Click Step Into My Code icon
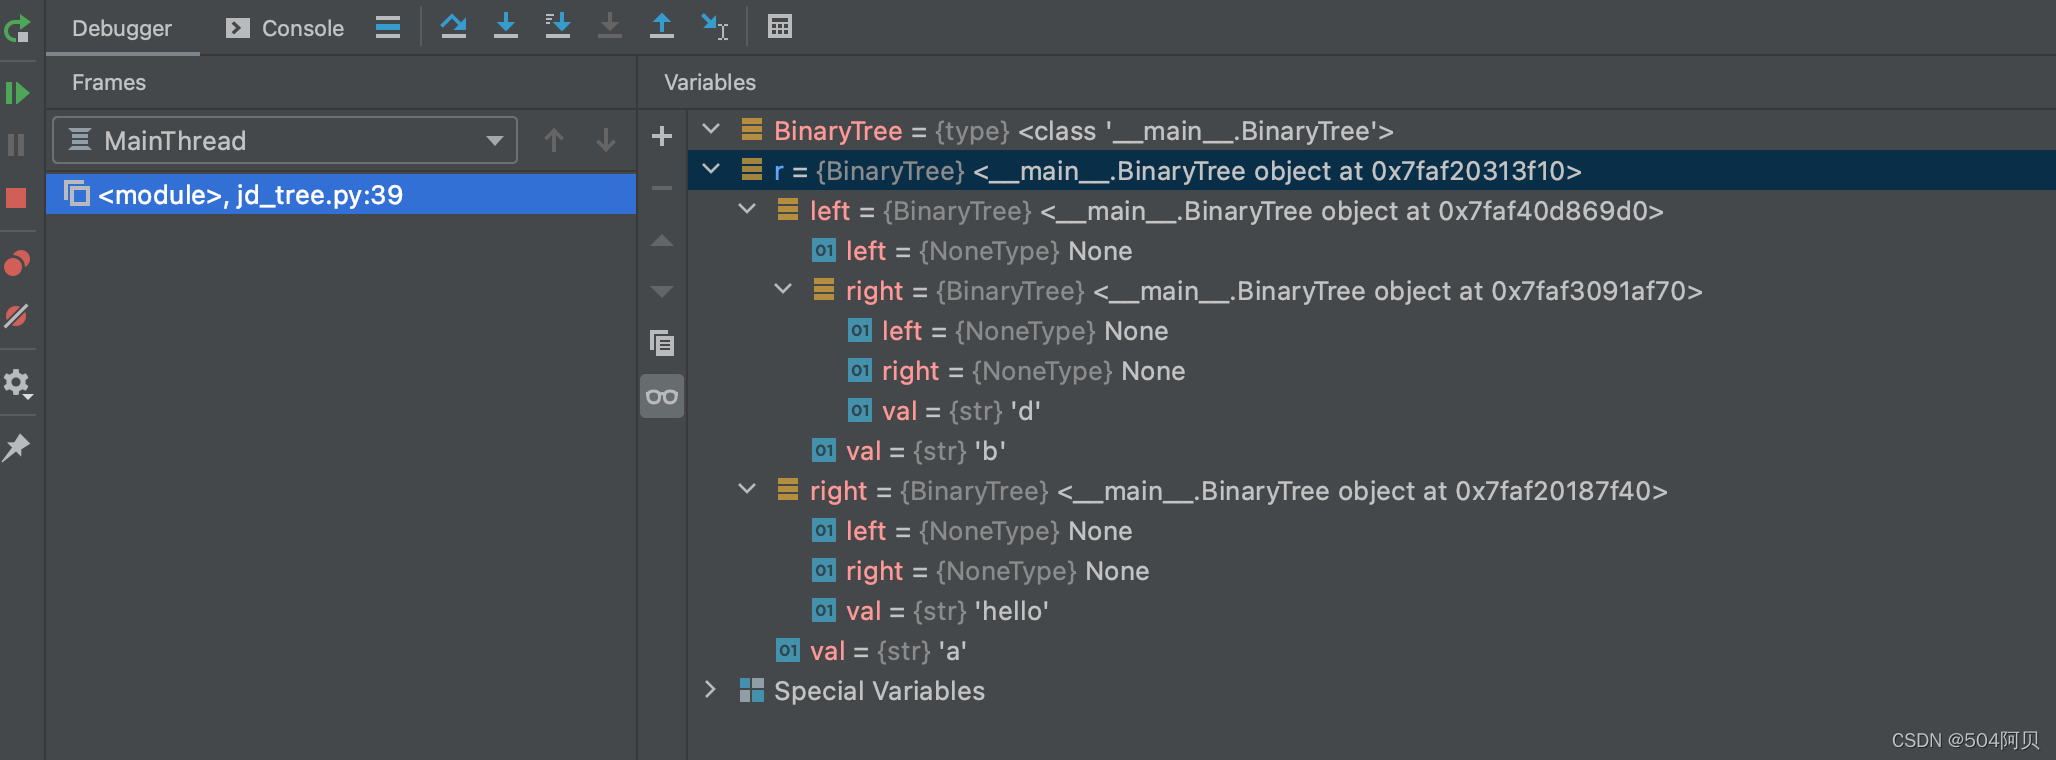Viewport: 2056px width, 760px height. click(558, 26)
